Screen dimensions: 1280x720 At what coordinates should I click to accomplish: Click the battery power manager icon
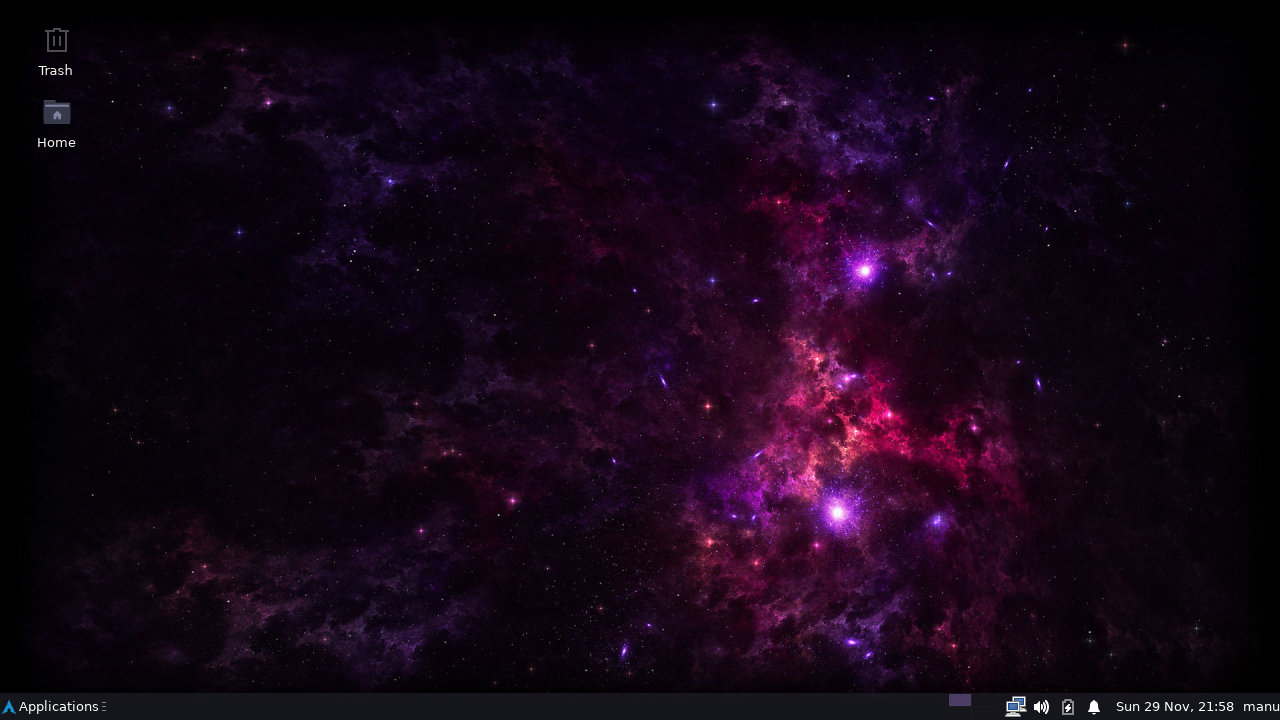(x=1067, y=707)
